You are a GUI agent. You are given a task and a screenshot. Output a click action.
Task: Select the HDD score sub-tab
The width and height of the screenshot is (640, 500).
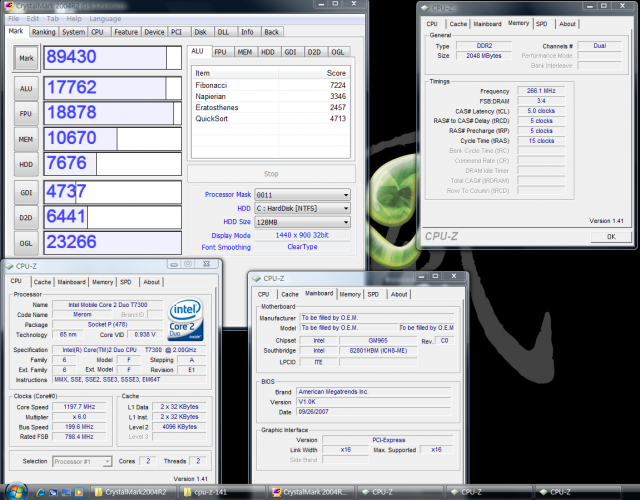tap(268, 52)
